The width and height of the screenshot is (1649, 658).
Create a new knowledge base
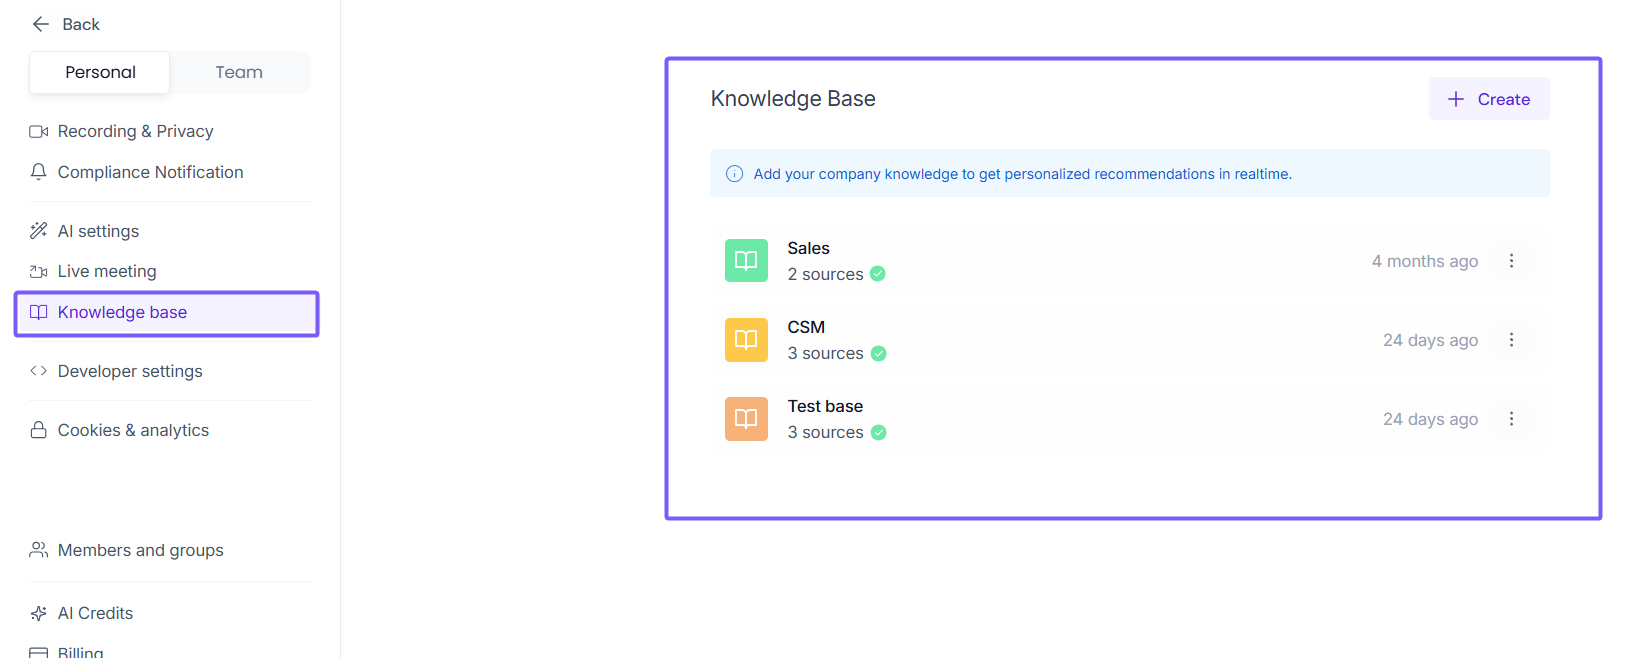pyautogui.click(x=1489, y=99)
